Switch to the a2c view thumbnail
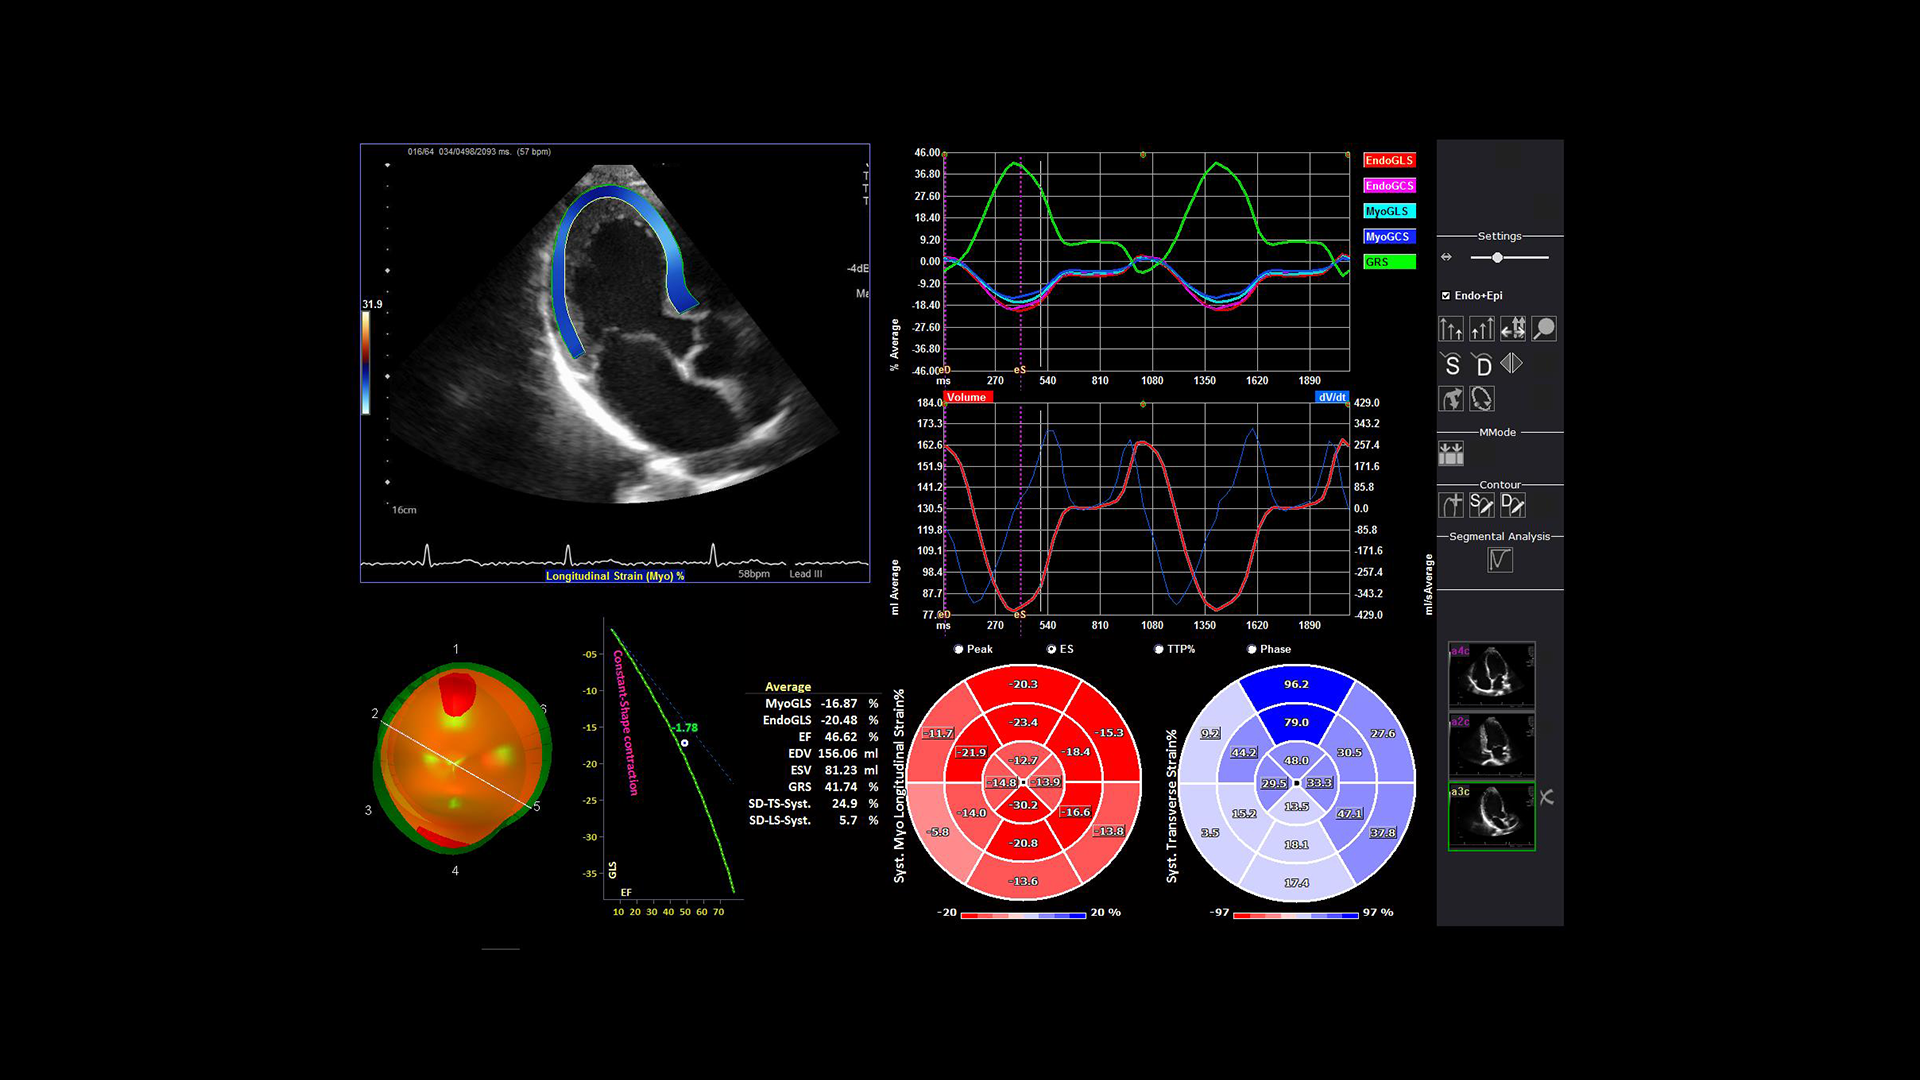This screenshot has width=1920, height=1080. 1491,745
